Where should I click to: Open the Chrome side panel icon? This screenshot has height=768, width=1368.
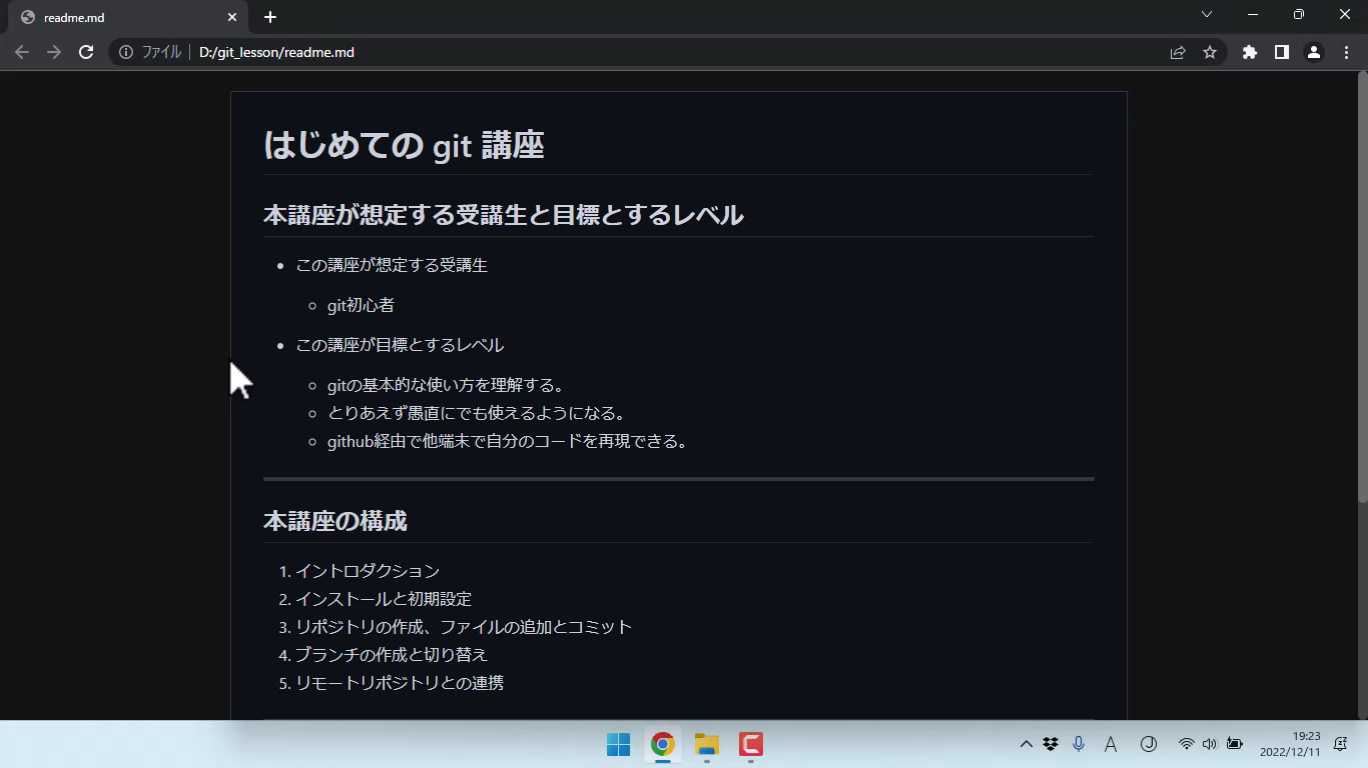tap(1281, 51)
